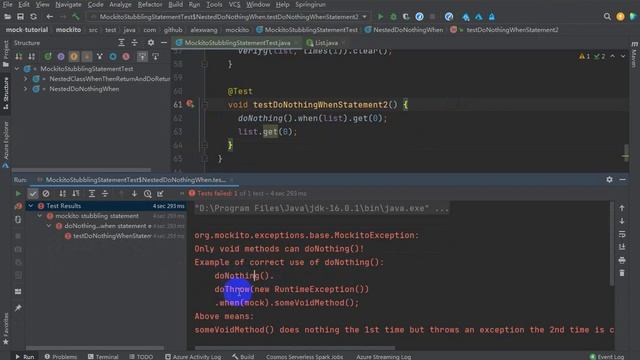Viewport: 640px width, 360px height.
Task: Click console vertical scrollbar
Action: [x=611, y=243]
